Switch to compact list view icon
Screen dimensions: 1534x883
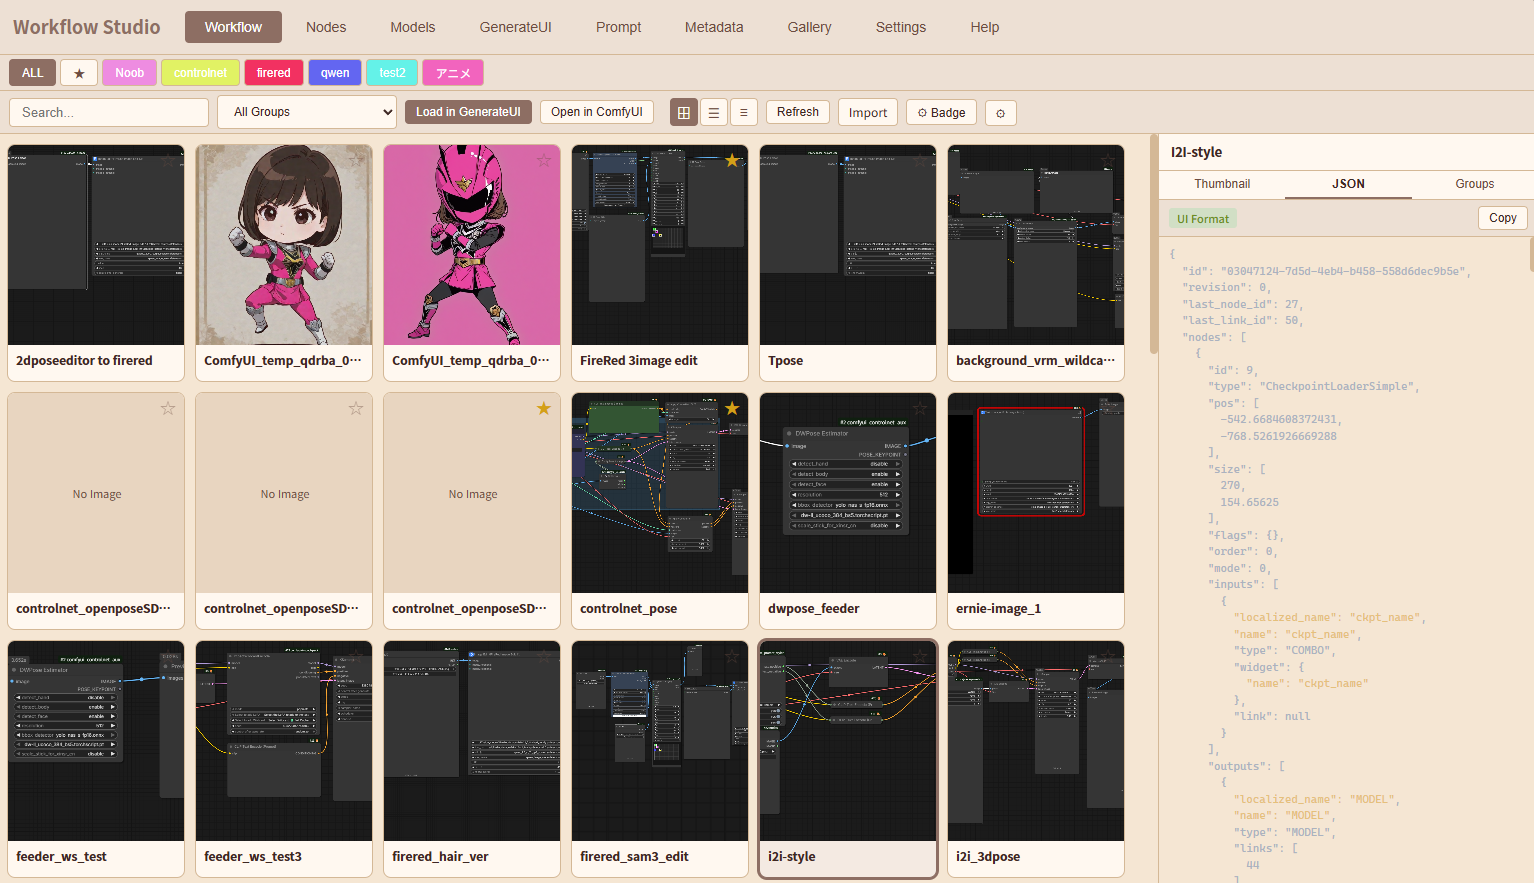point(743,113)
